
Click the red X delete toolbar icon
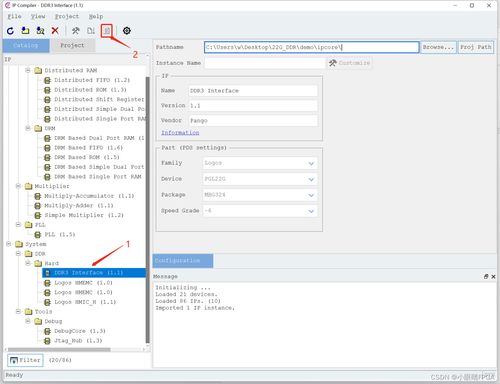(55, 31)
